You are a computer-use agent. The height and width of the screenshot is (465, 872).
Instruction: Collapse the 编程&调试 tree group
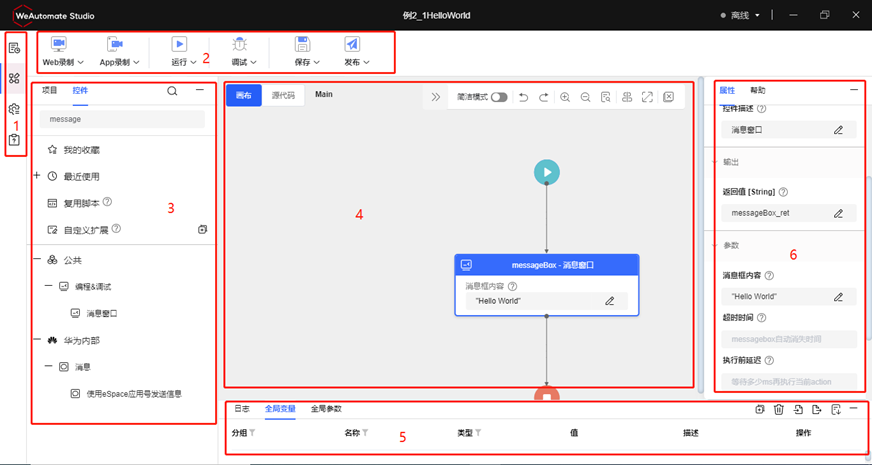(x=48, y=286)
